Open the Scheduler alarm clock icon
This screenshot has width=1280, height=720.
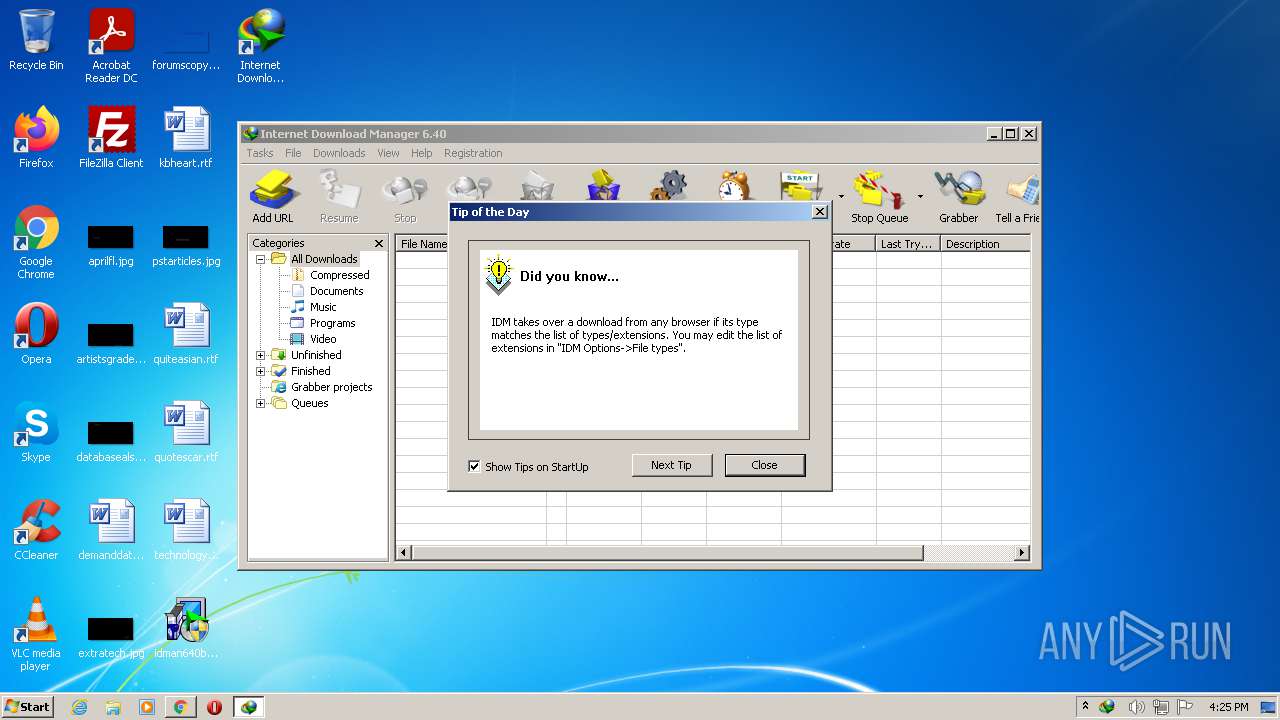[x=734, y=187]
